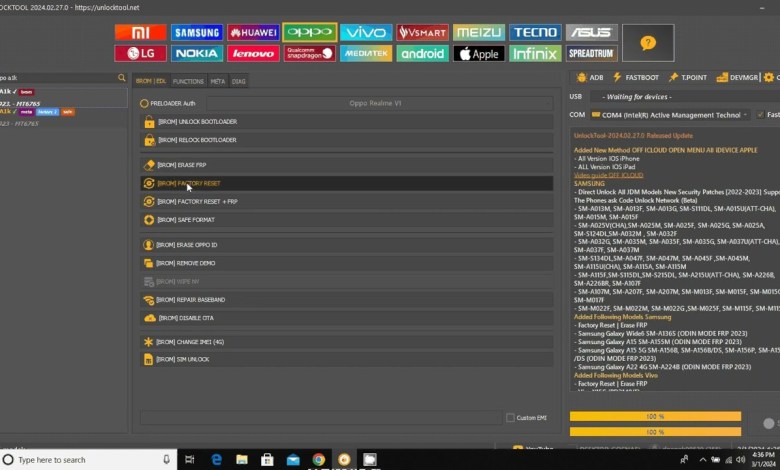Open Fastboot tools
The image size is (780, 470).
coord(636,78)
